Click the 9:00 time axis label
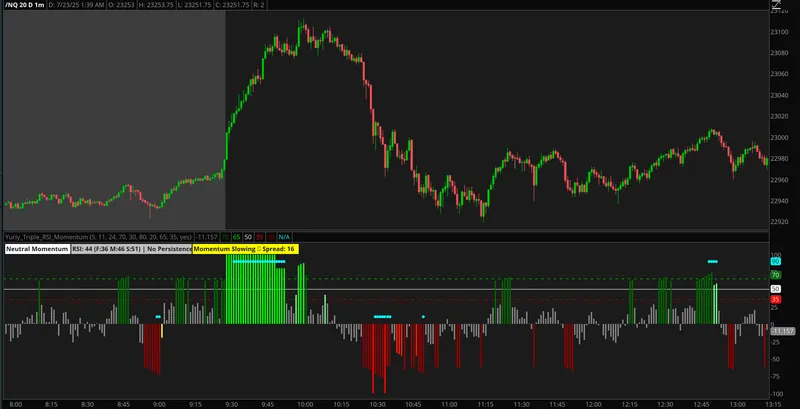 160,404
